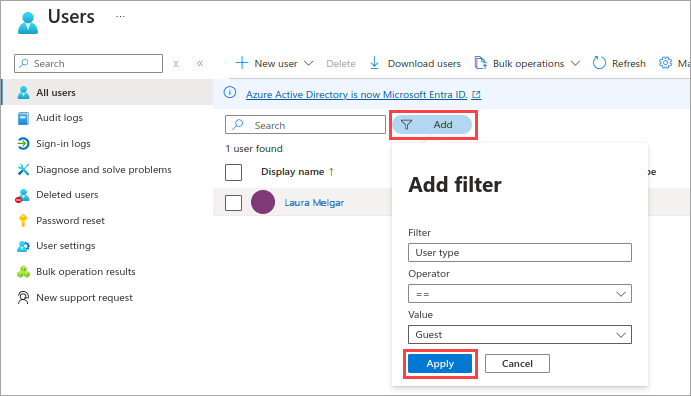Click Cancel in the Add filter panel

click(517, 363)
